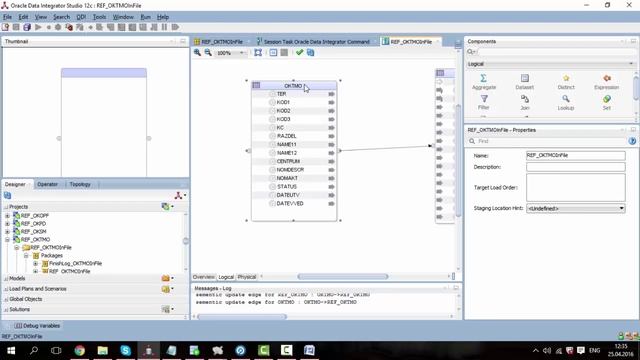The image size is (640, 360).
Task: Switch to the Physical mapping tab
Action: (x=247, y=277)
